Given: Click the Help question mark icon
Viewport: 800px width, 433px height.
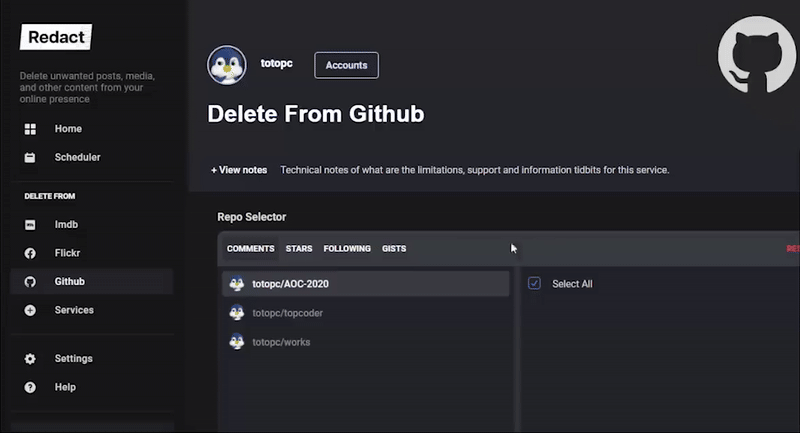Looking at the screenshot, I should pos(30,387).
